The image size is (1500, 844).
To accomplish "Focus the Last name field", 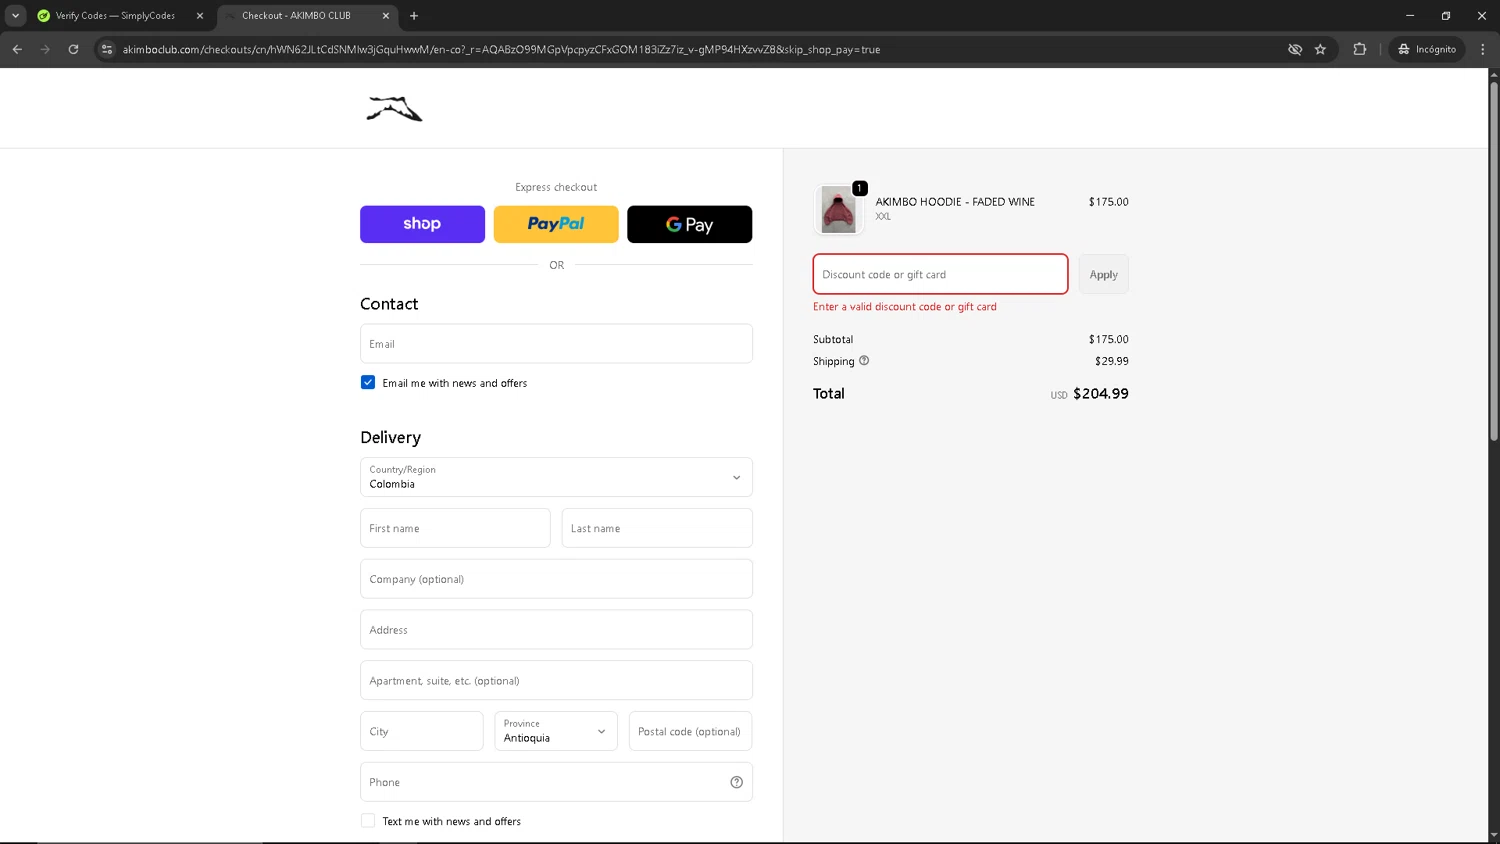I will pyautogui.click(x=657, y=528).
